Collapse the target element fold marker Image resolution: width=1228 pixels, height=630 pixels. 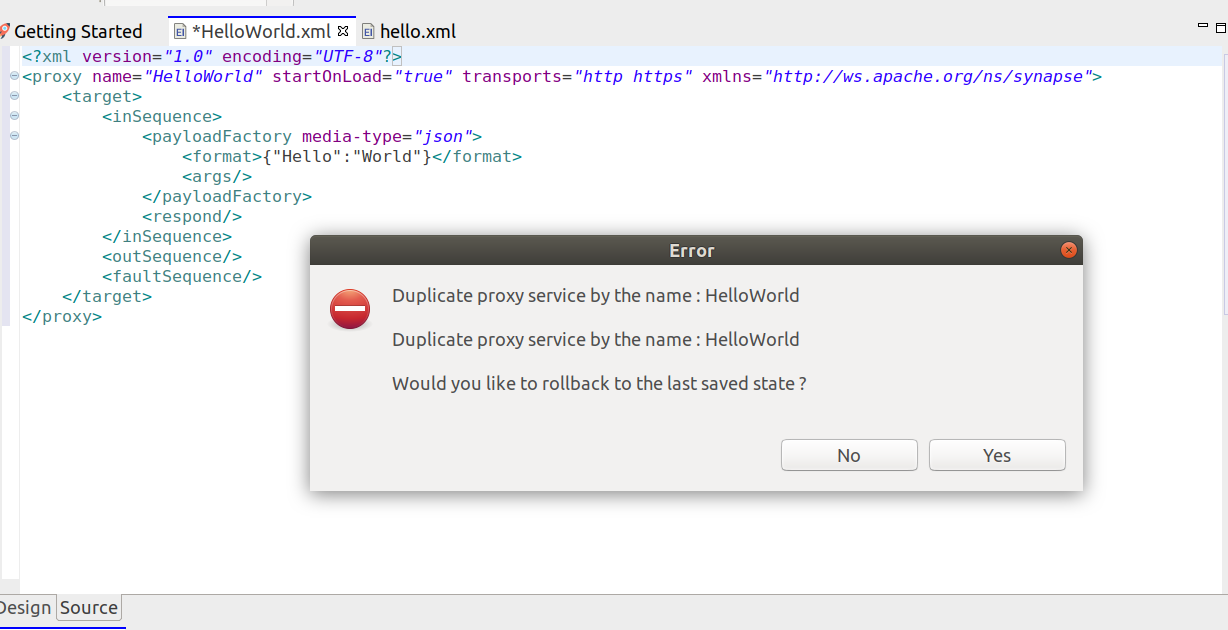coord(13,96)
